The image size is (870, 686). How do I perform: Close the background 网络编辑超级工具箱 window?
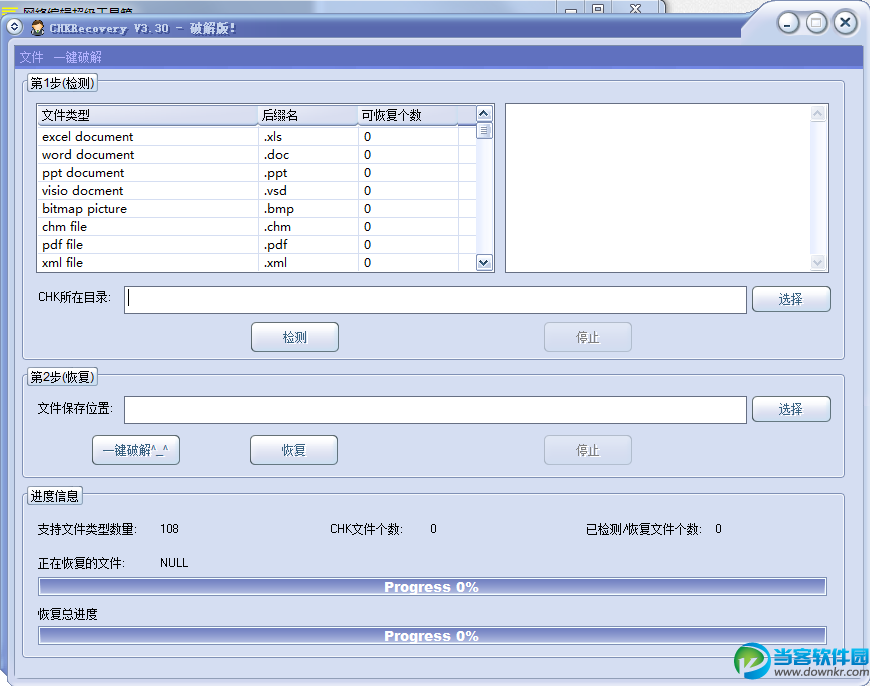click(x=636, y=8)
